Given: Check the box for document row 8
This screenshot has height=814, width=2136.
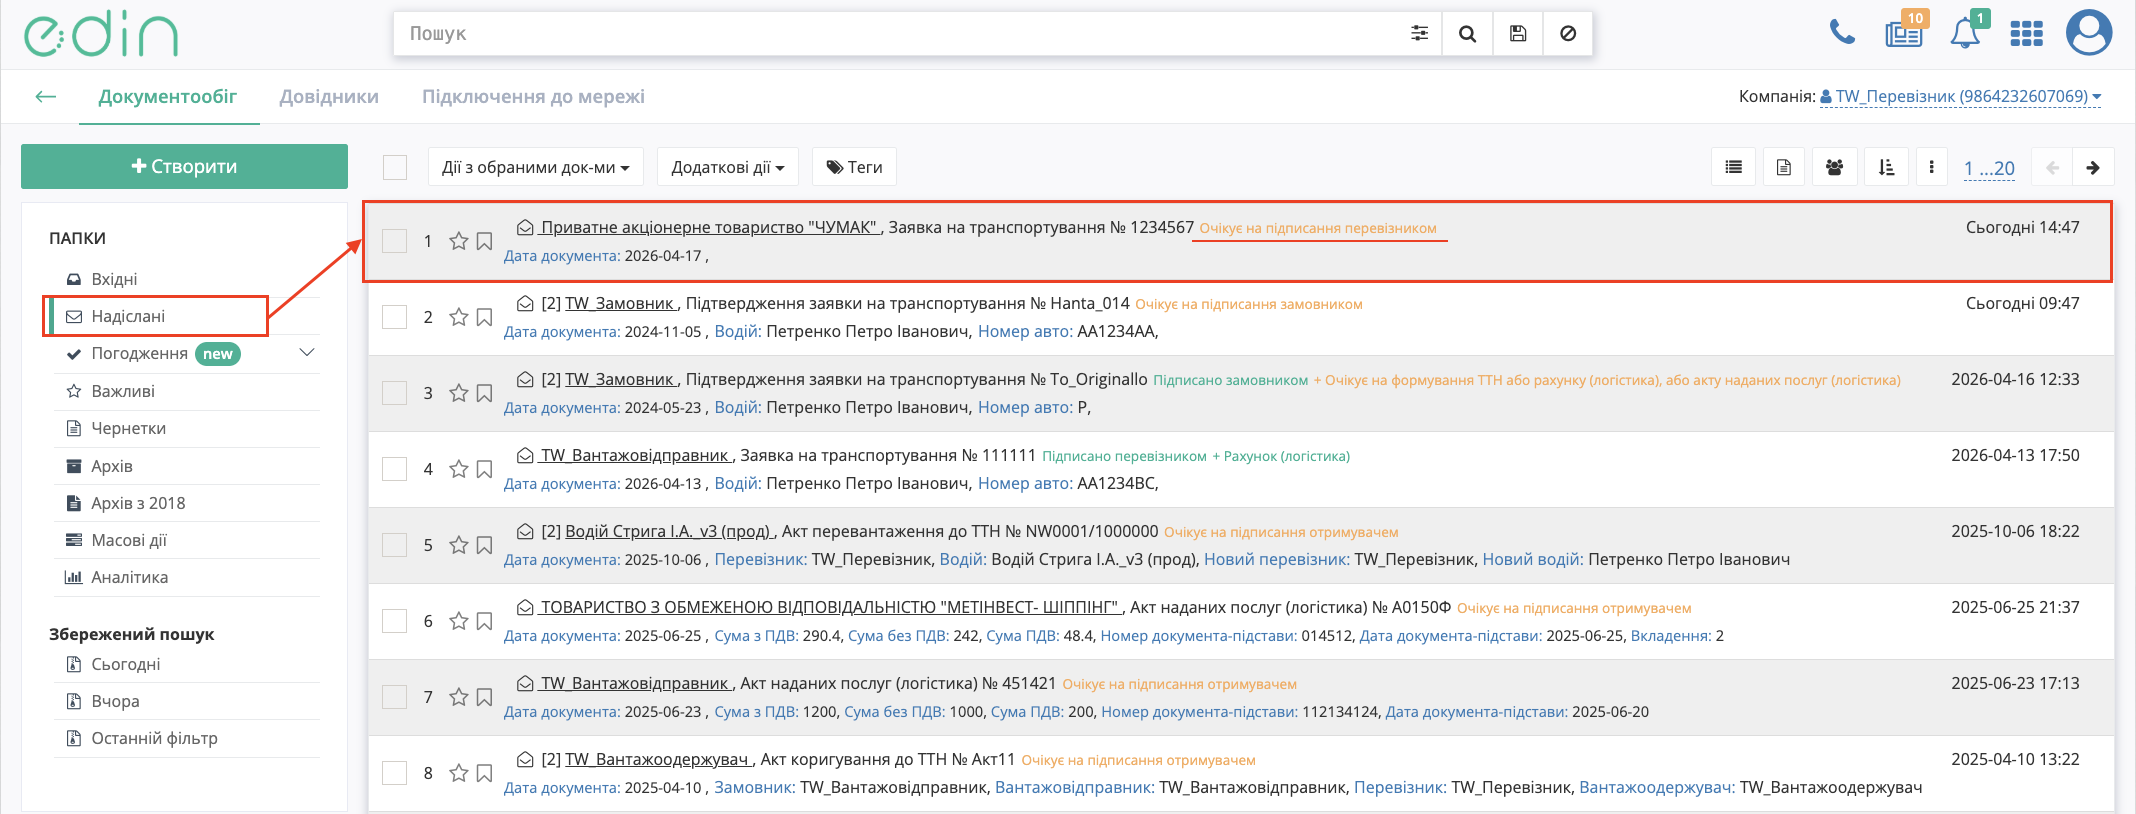Looking at the screenshot, I should [x=395, y=773].
